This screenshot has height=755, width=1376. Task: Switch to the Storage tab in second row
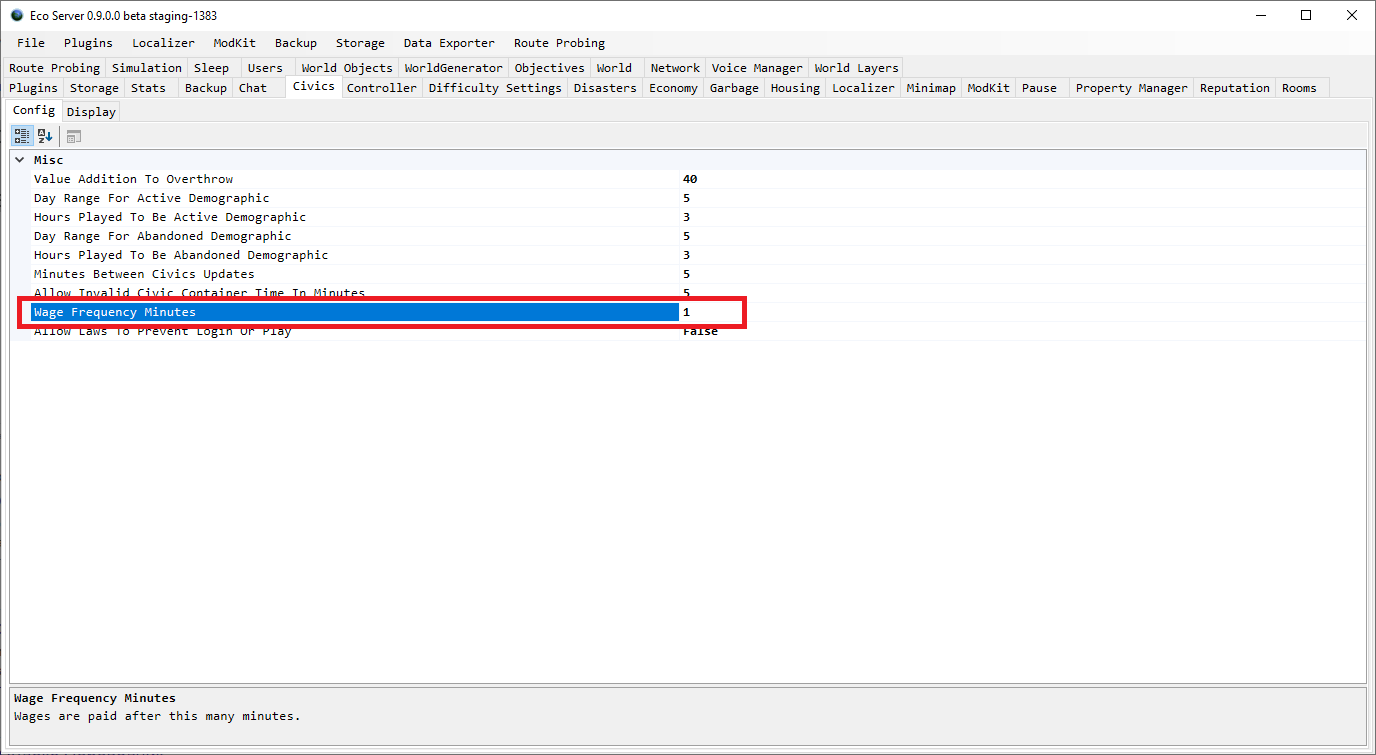94,88
